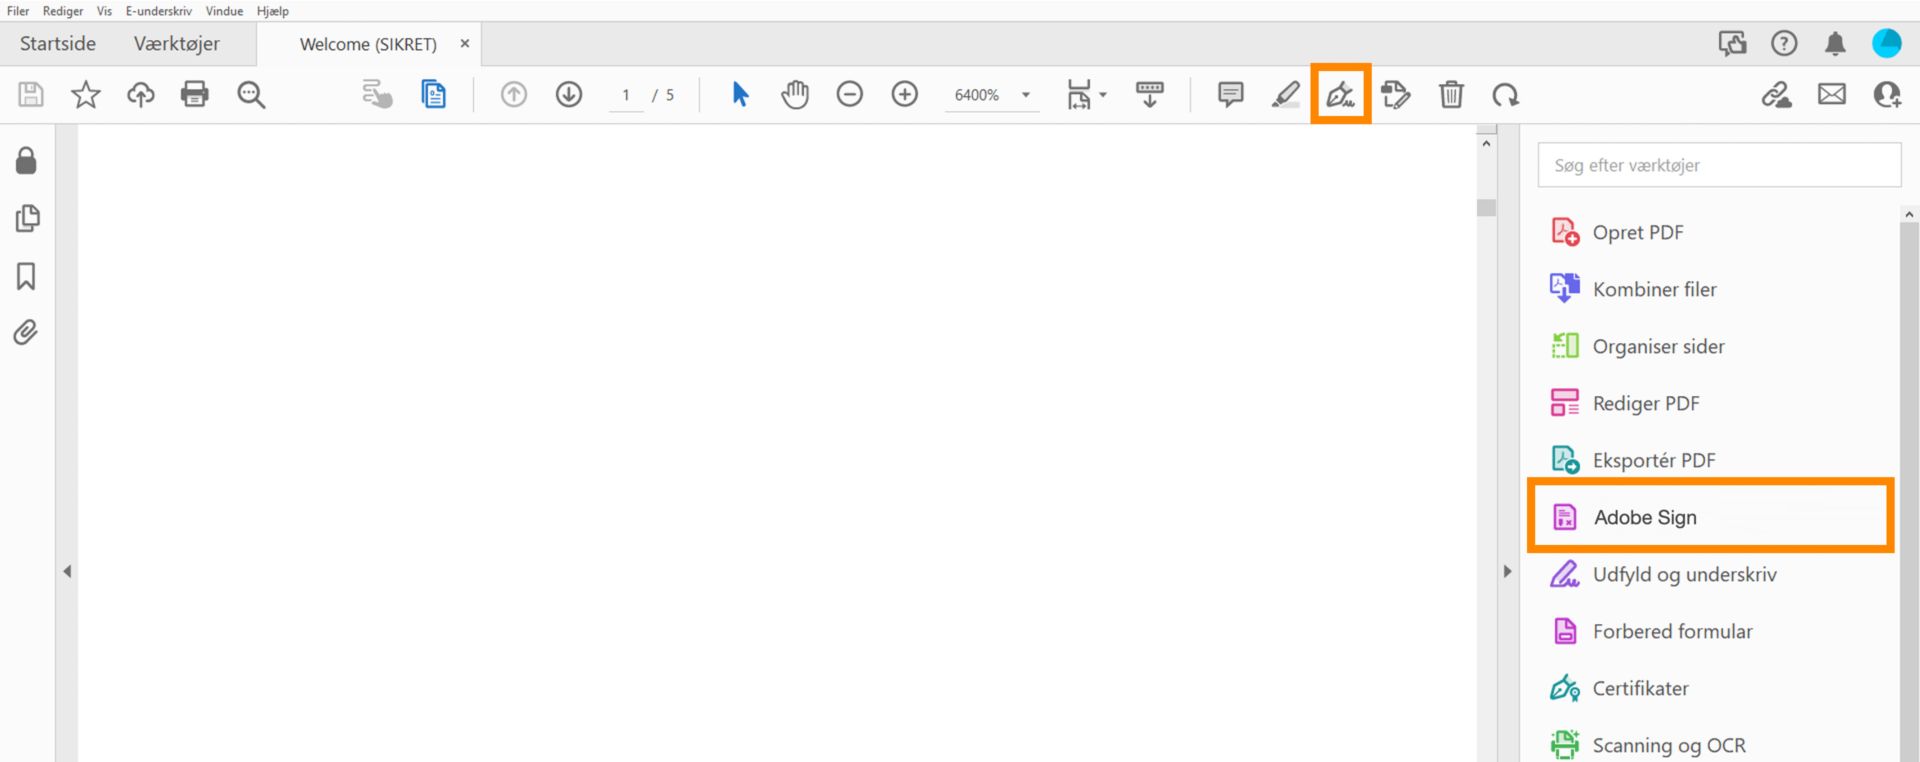Share the file with others icon
Image resolution: width=1920 pixels, height=762 pixels.
coord(1887,95)
